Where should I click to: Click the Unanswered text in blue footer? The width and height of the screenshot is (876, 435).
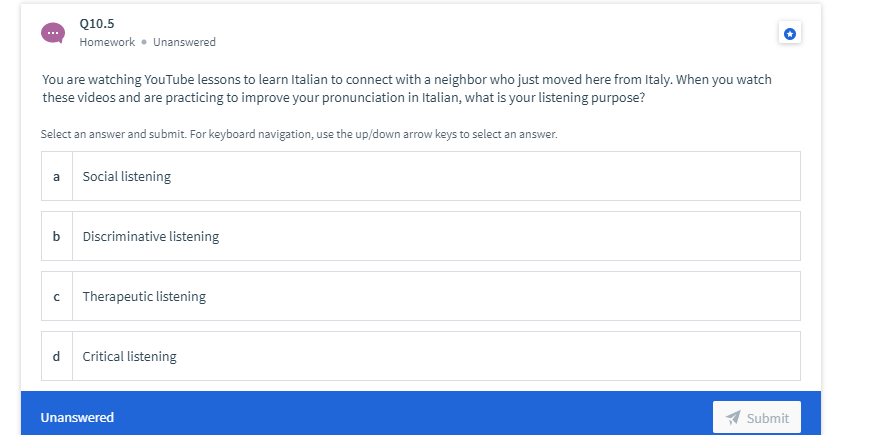77,418
